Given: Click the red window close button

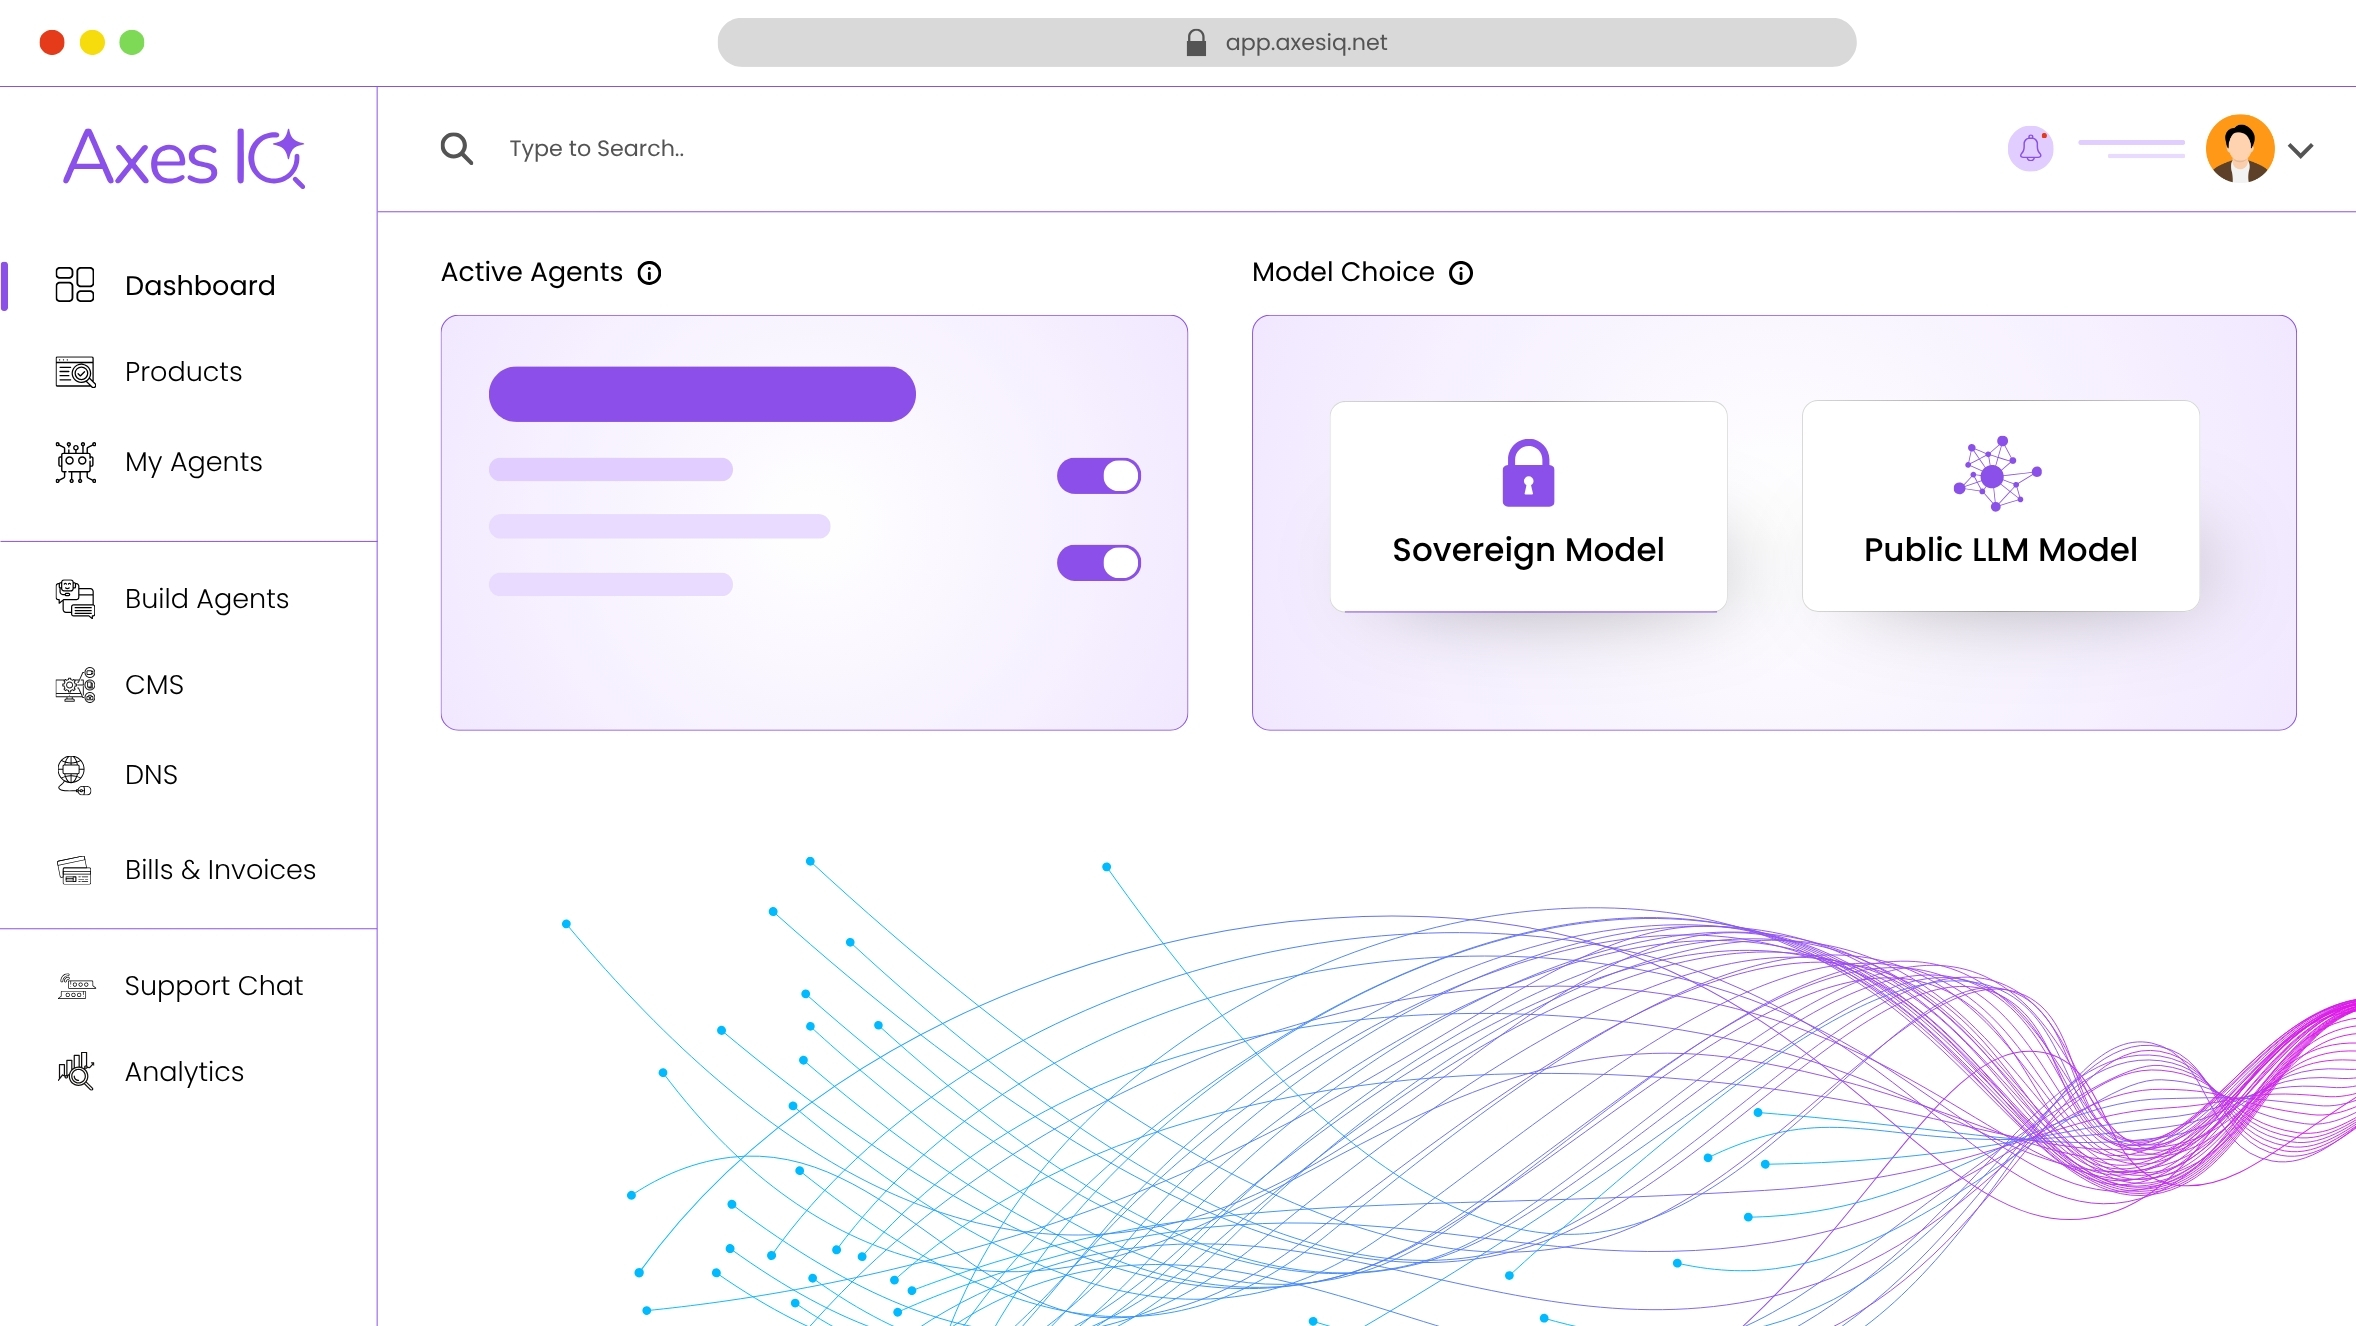Looking at the screenshot, I should (x=52, y=42).
